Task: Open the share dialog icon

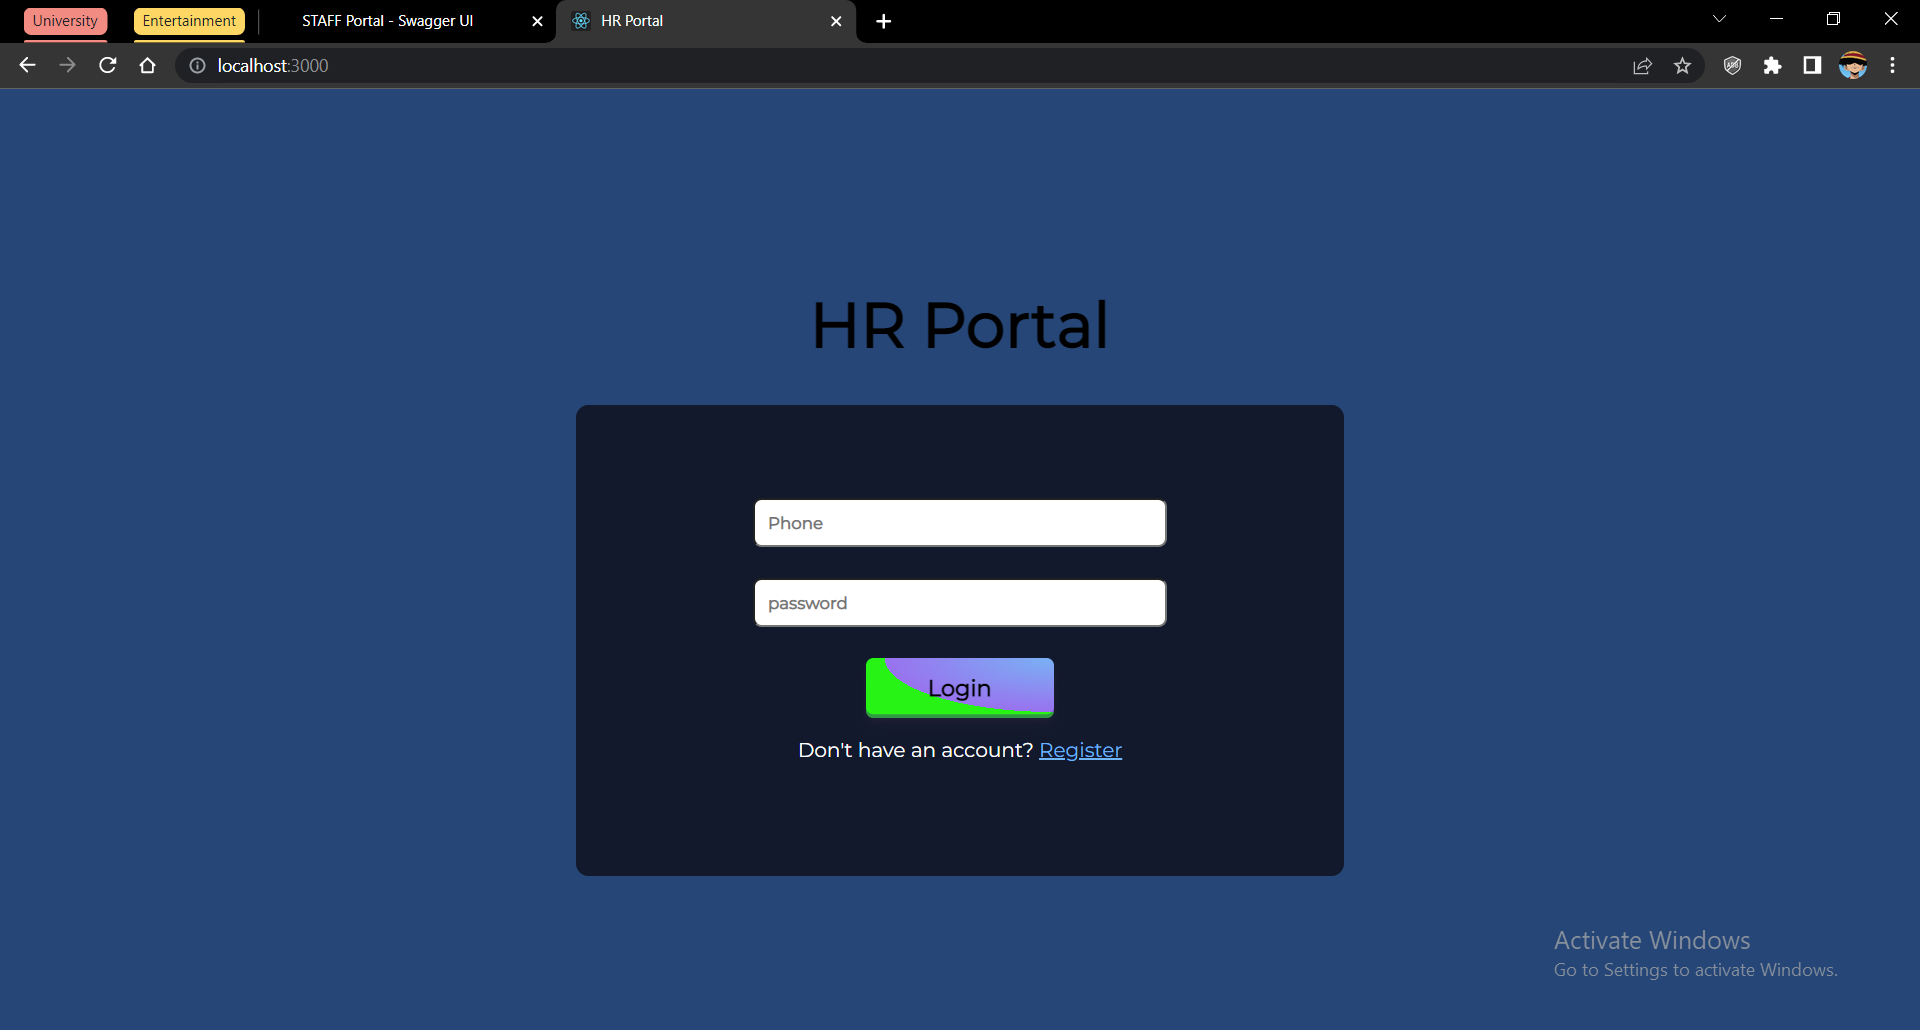Action: 1643,65
